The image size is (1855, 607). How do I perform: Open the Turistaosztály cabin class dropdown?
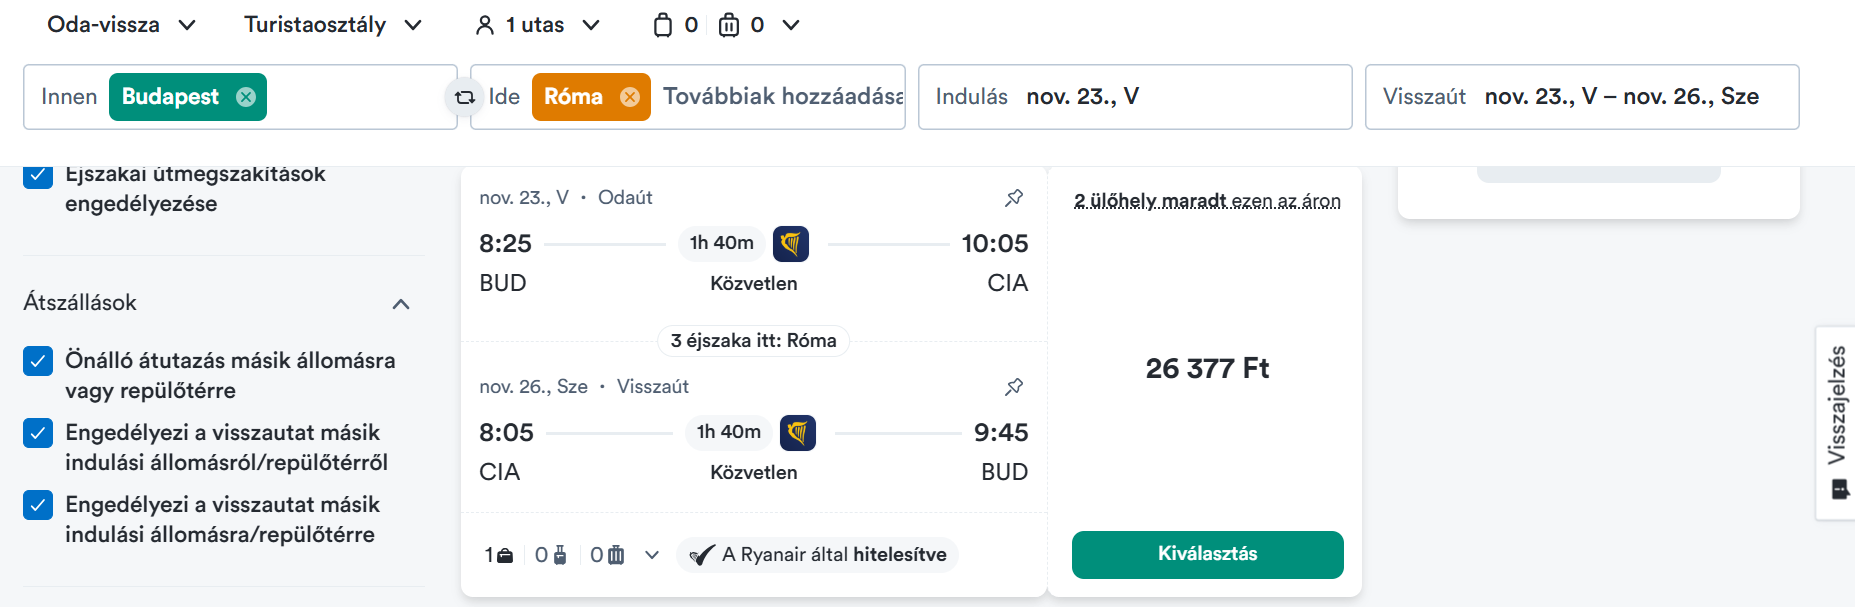(332, 25)
